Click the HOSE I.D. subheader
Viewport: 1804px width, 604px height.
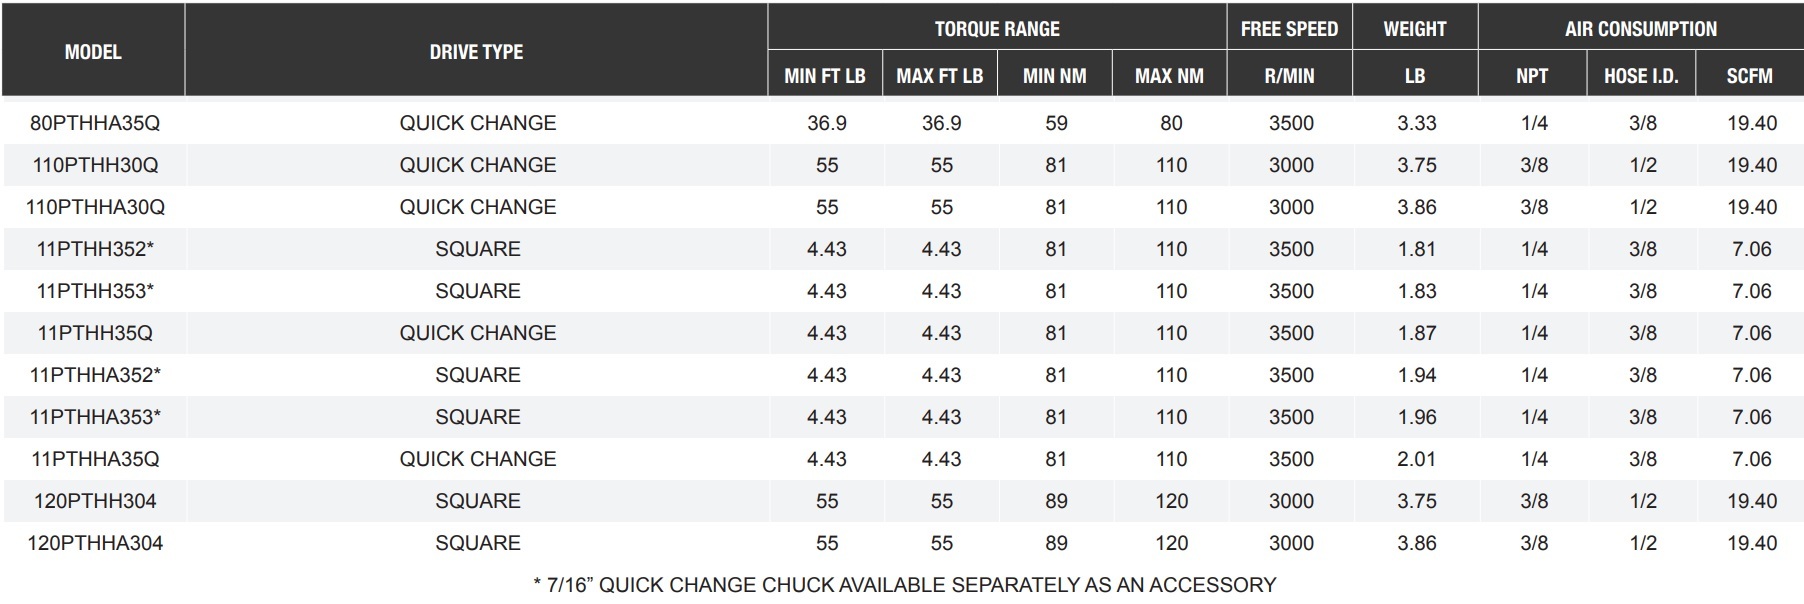point(1641,76)
